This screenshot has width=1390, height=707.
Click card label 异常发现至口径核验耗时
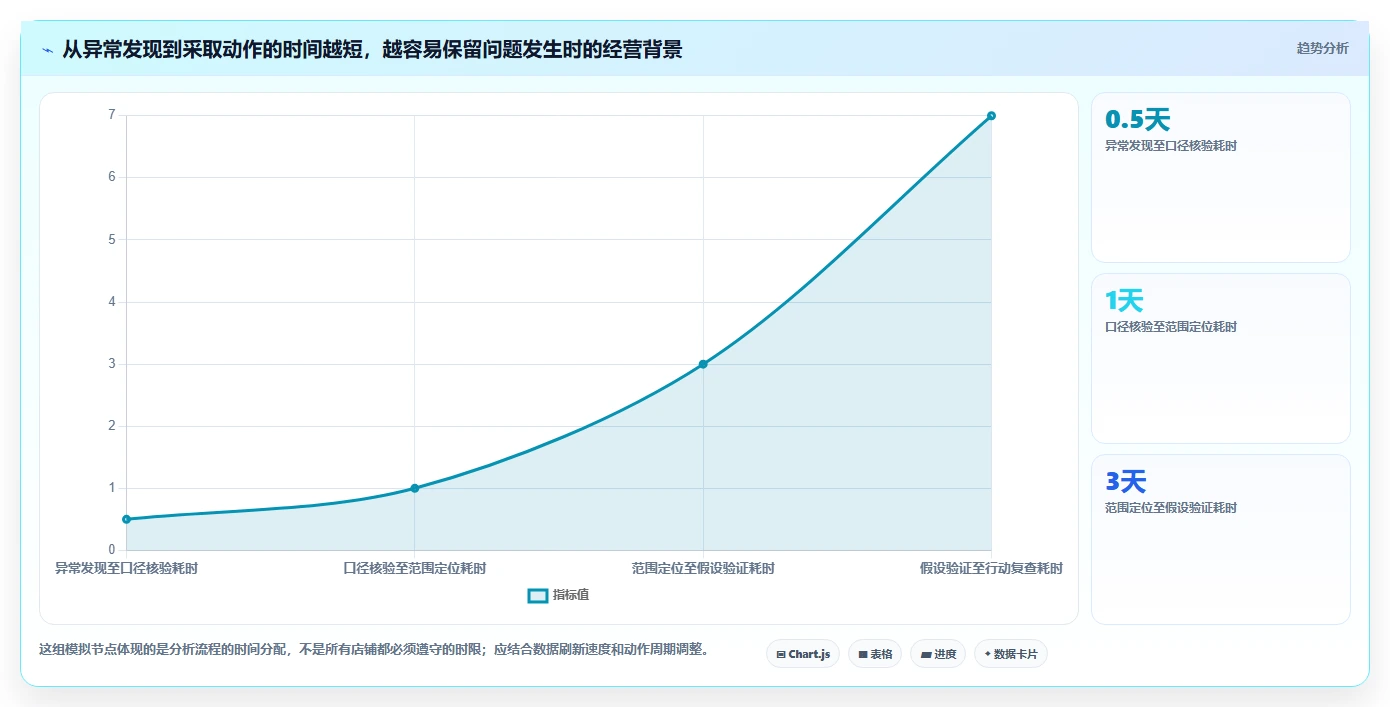tap(1170, 146)
